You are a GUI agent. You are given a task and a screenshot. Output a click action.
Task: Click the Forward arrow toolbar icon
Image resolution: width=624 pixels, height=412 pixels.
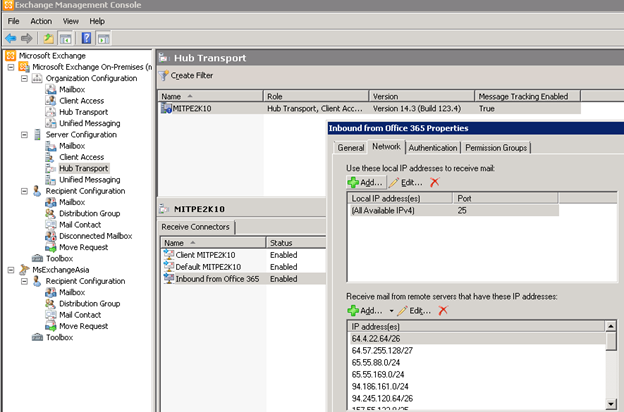27,38
